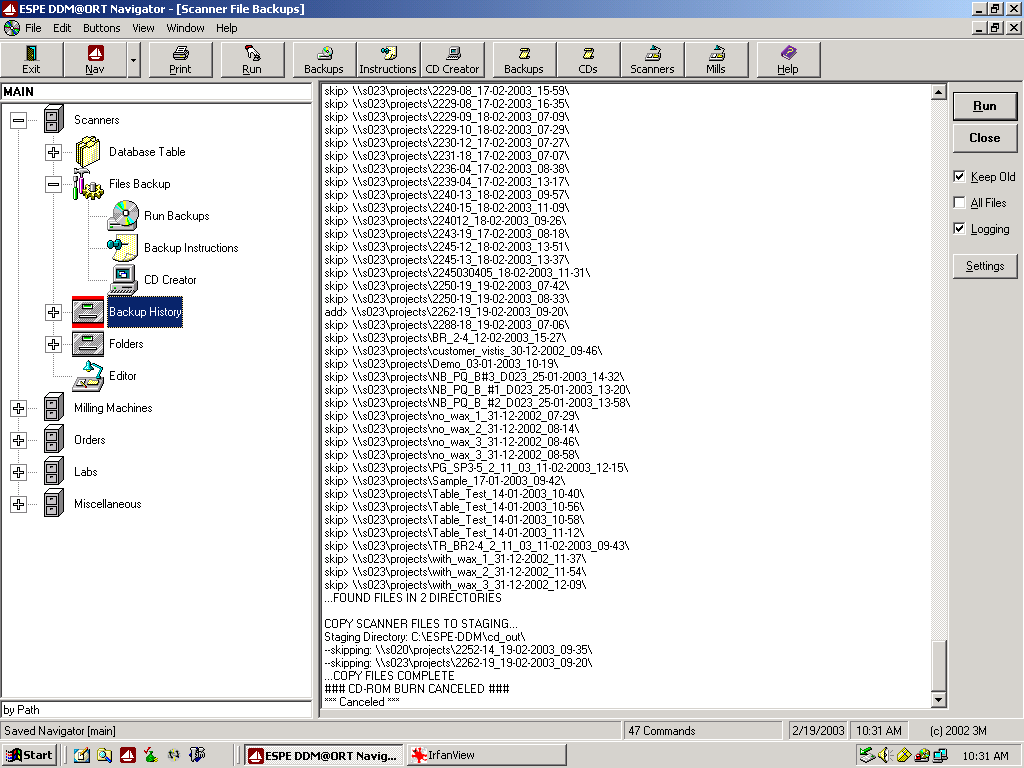The height and width of the screenshot is (768, 1024).
Task: Open the Windows Start menu
Action: point(30,755)
